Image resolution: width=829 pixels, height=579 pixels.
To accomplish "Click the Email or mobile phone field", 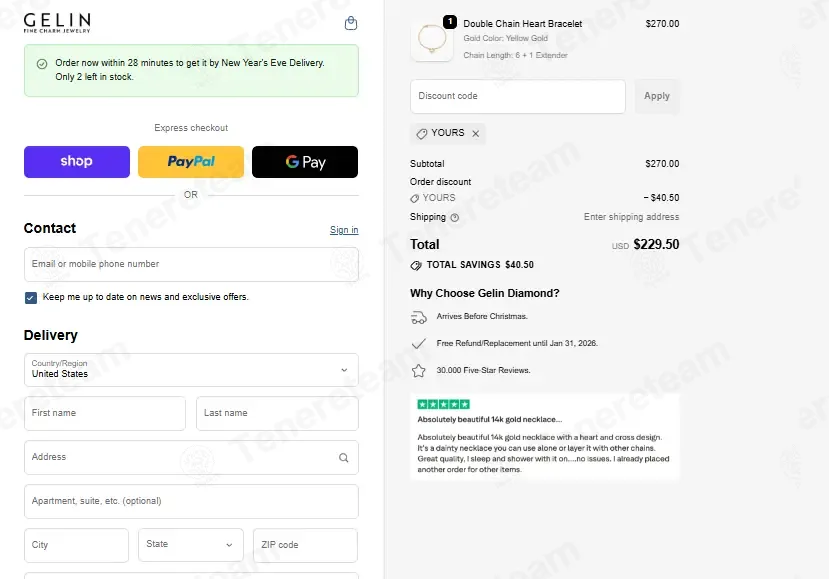I will point(191,264).
